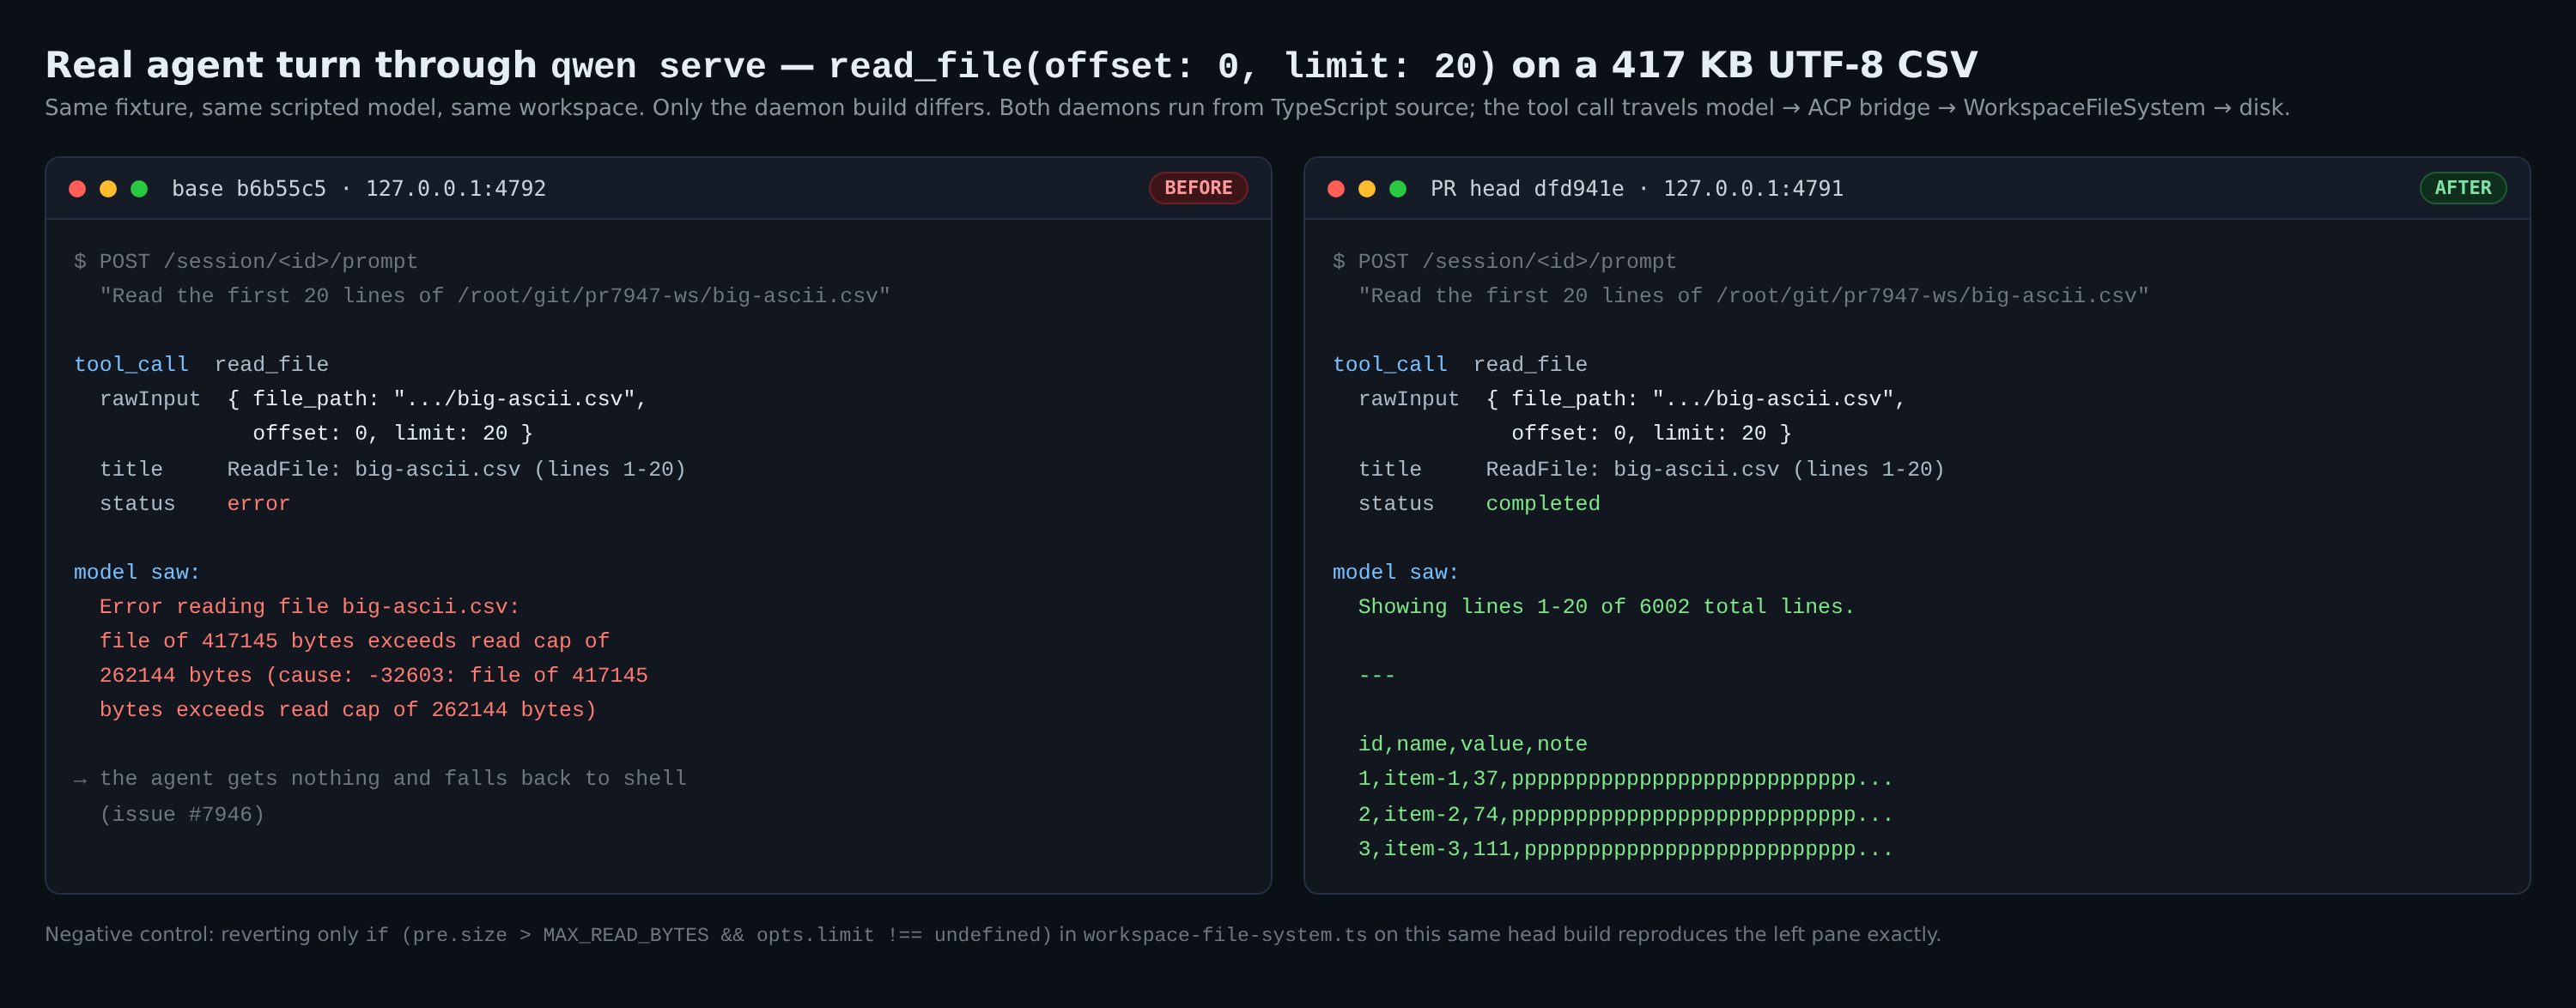This screenshot has width=2576, height=1008.
Task: Click Error reading file big-ascii.csv line
Action: [309, 606]
